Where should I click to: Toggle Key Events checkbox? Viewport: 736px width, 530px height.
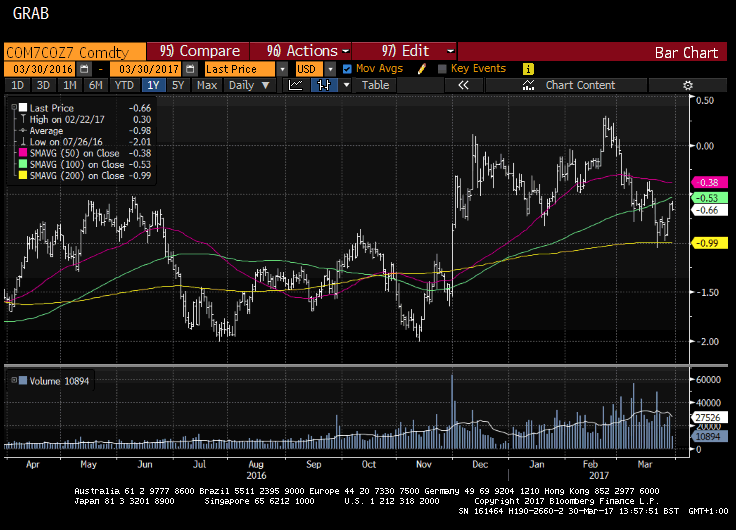click(x=442, y=69)
